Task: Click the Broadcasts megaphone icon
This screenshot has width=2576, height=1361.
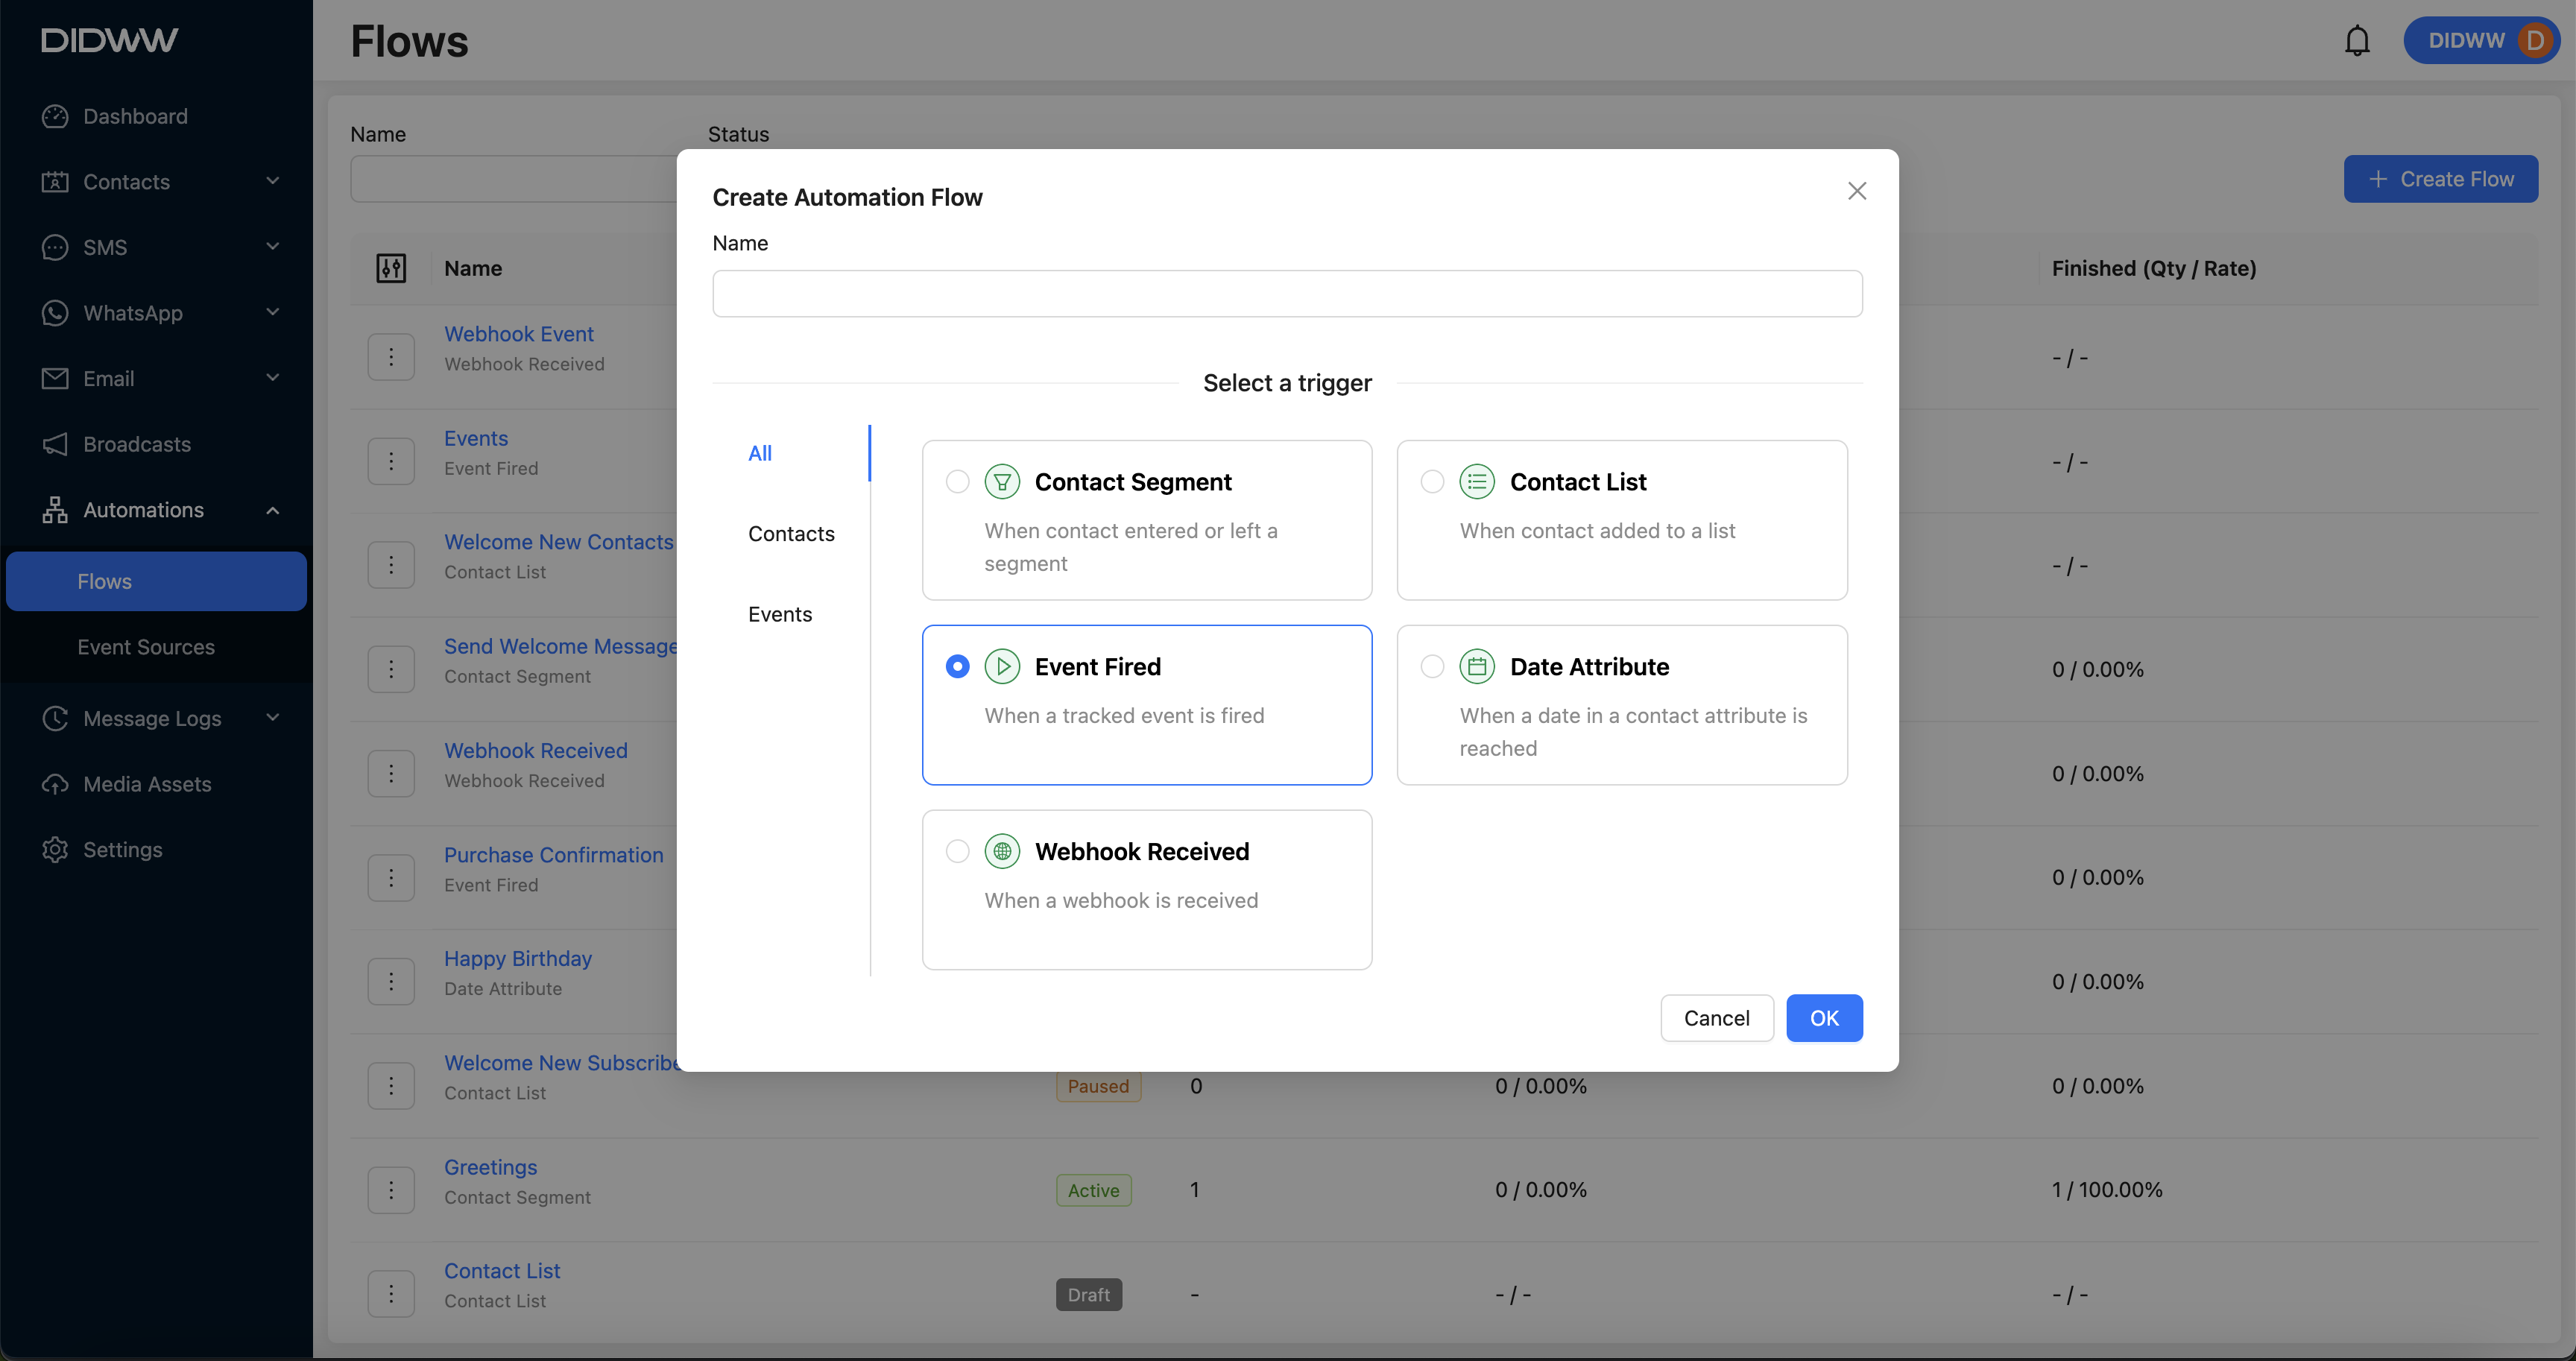Action: [55, 444]
